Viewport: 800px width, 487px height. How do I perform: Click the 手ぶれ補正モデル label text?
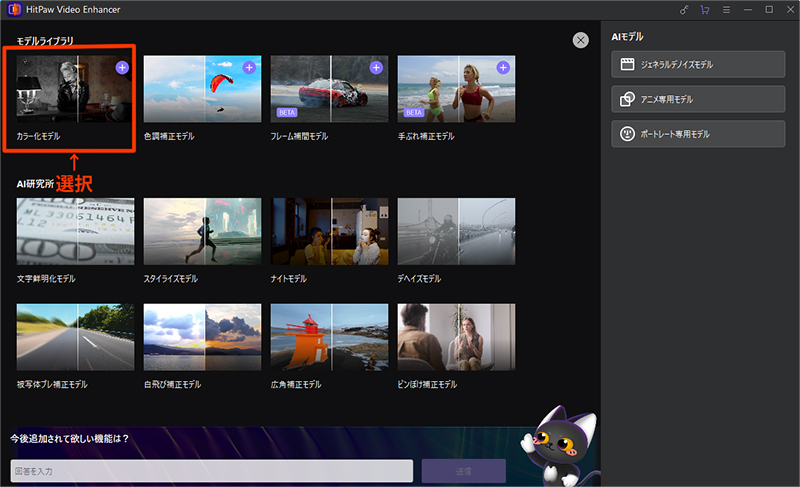point(426,136)
